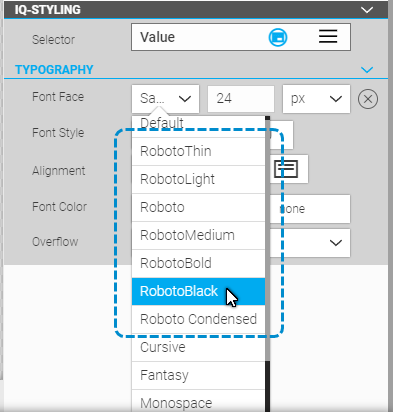
Task: Pick Fantasy from the font list
Action: (x=198, y=375)
